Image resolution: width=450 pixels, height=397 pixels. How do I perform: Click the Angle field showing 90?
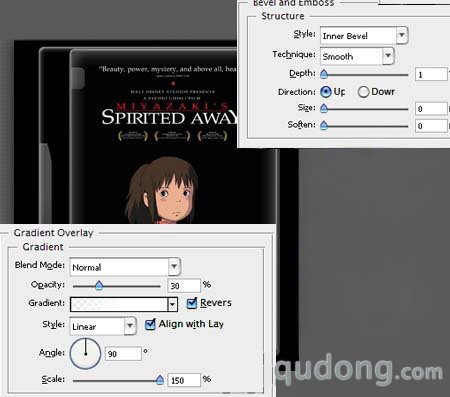pyautogui.click(x=123, y=354)
